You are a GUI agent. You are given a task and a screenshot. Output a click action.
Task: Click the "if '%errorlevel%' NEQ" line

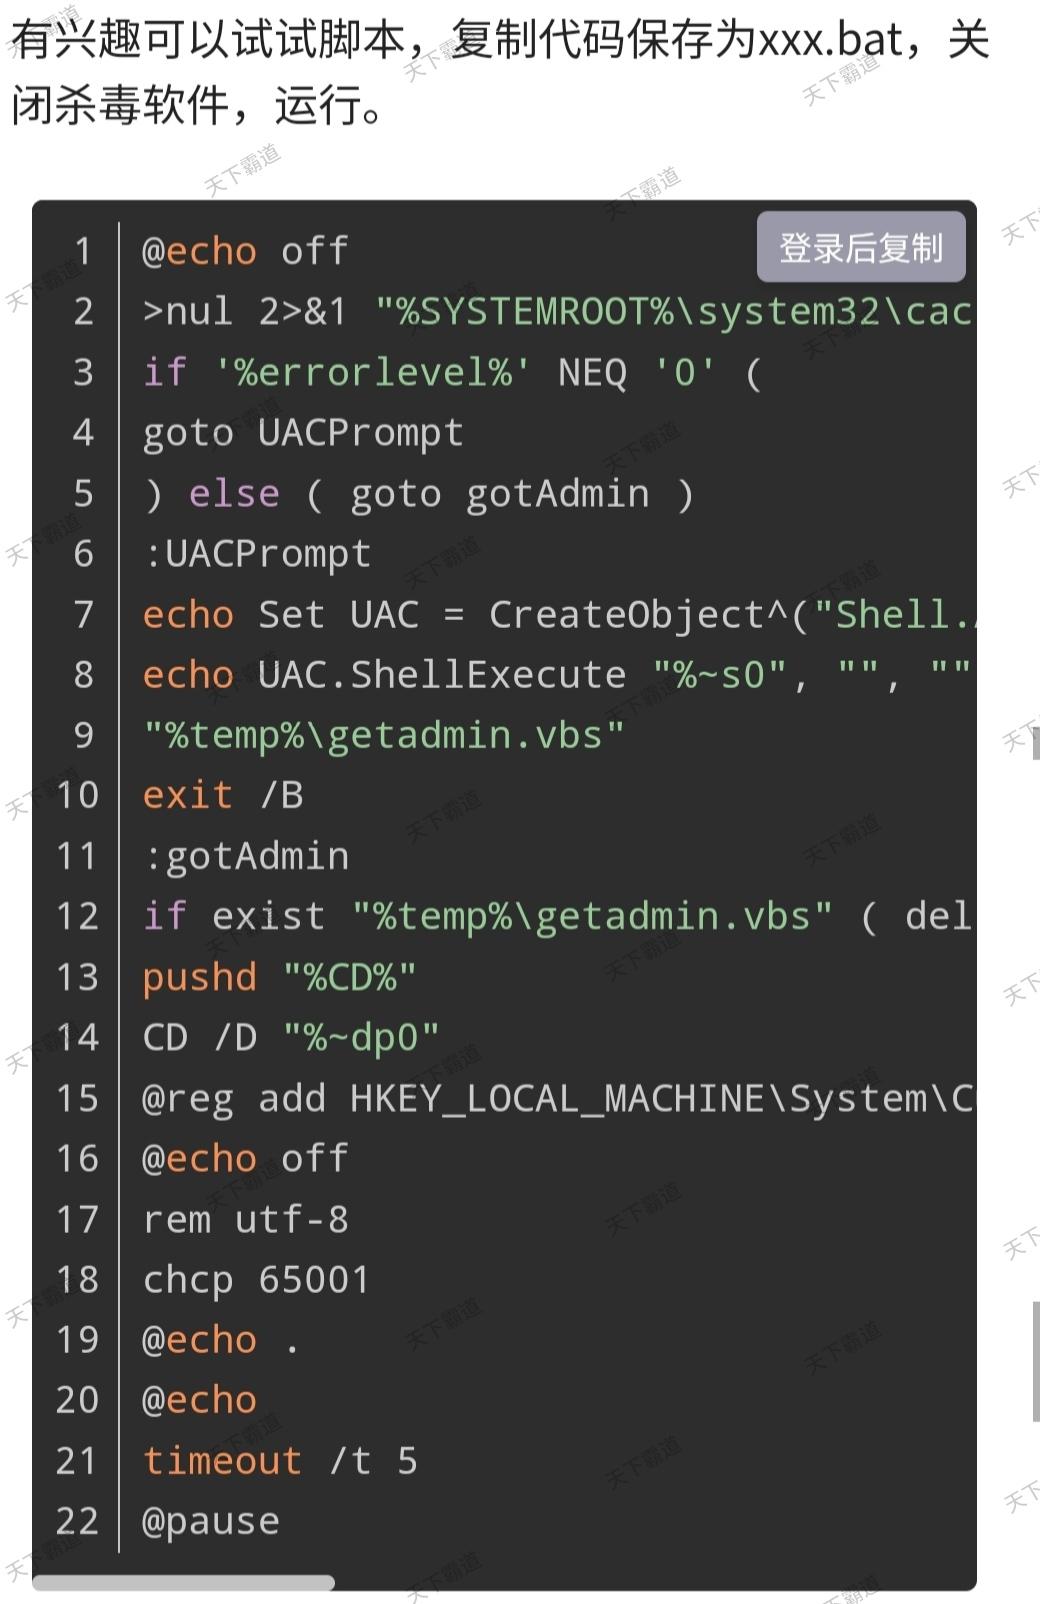coord(452,373)
